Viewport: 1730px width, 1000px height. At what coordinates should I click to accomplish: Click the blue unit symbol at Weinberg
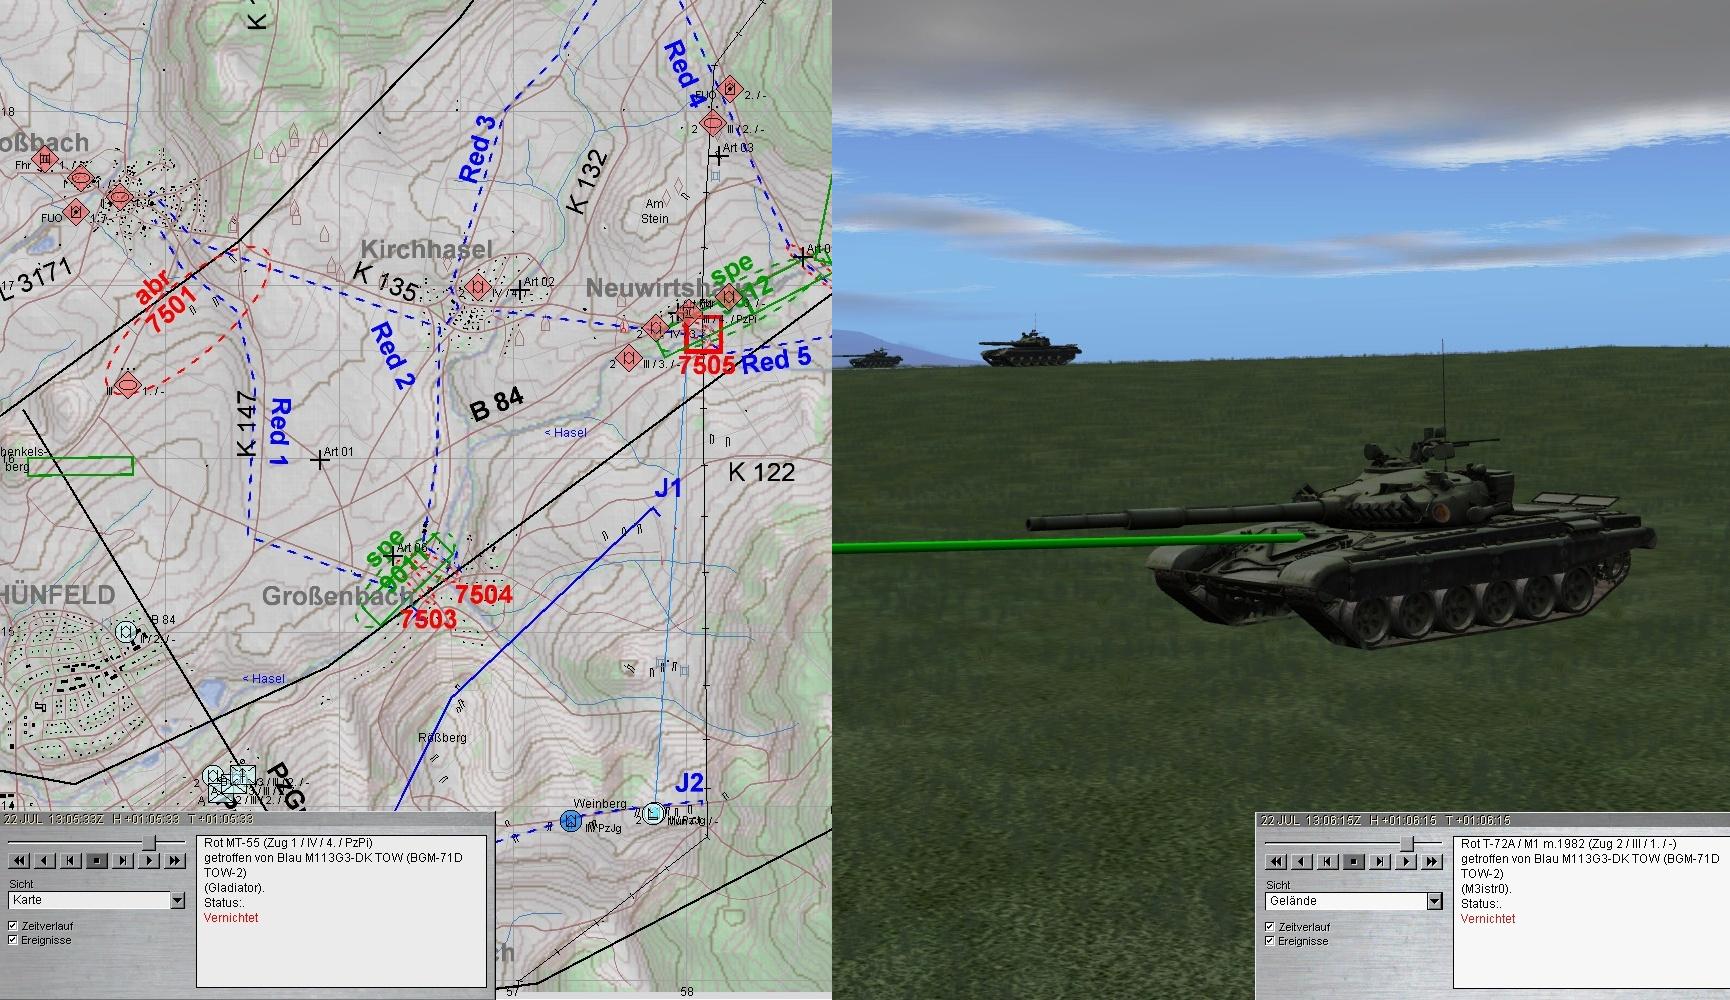pyautogui.click(x=571, y=820)
